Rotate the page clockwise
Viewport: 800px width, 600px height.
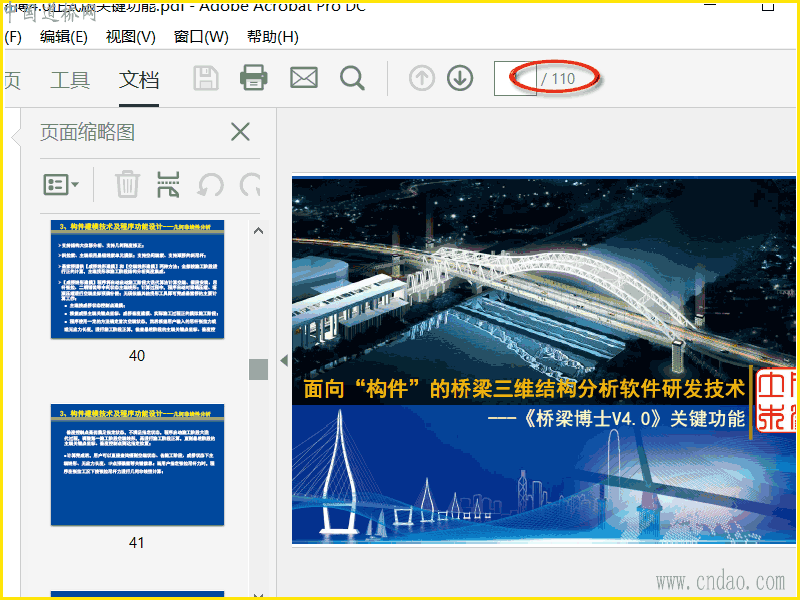250,184
